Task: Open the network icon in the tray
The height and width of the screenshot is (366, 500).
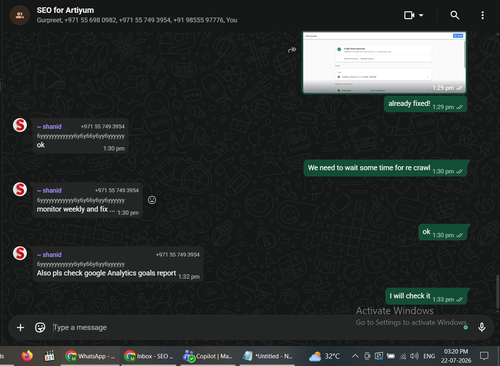Action: tap(403, 356)
